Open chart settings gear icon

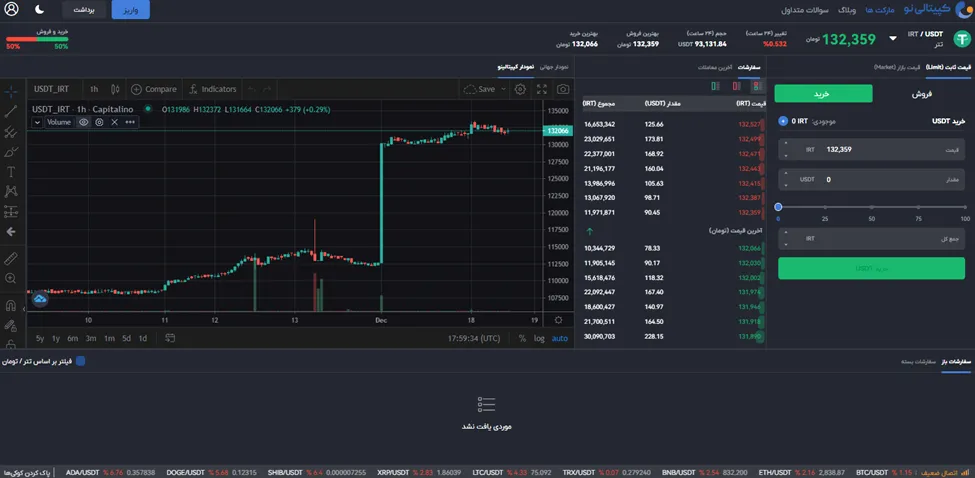coord(520,89)
